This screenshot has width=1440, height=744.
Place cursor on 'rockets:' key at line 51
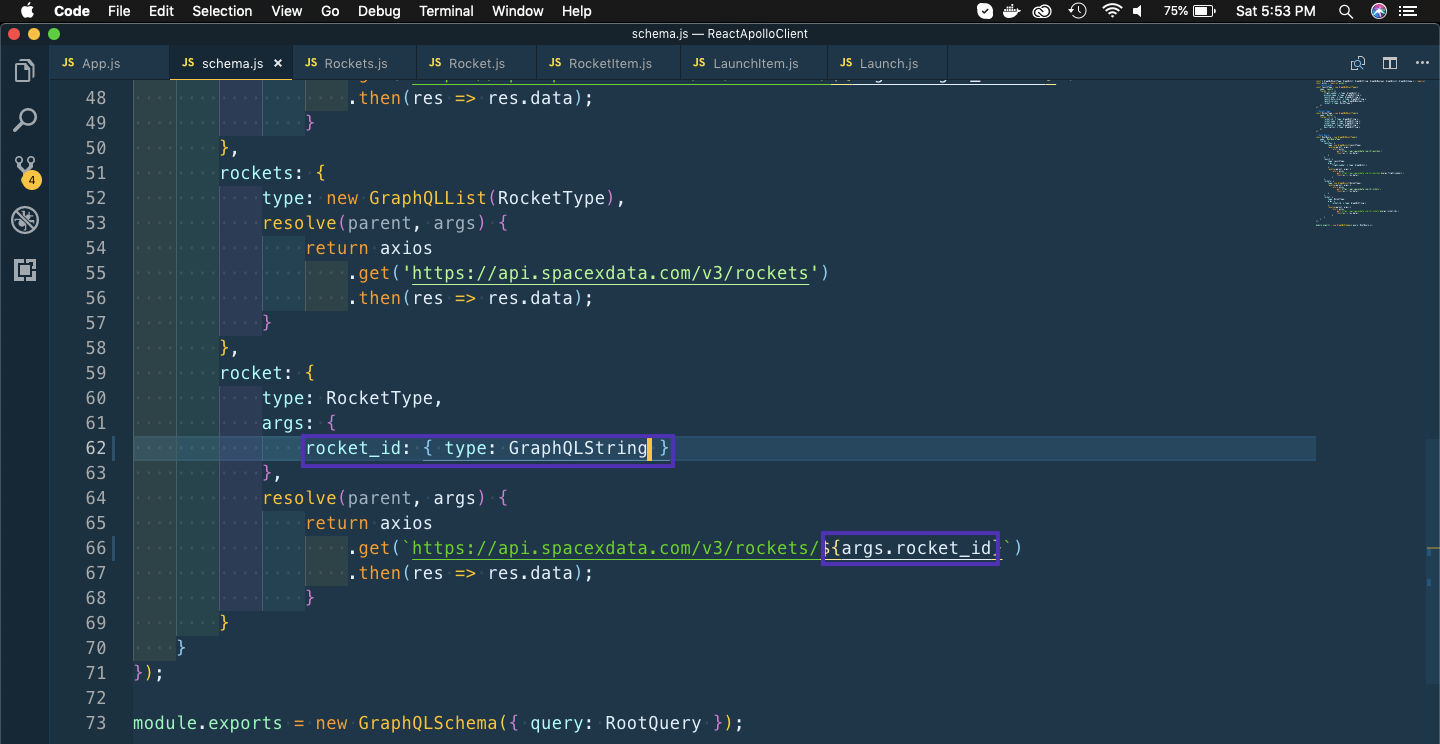262,173
